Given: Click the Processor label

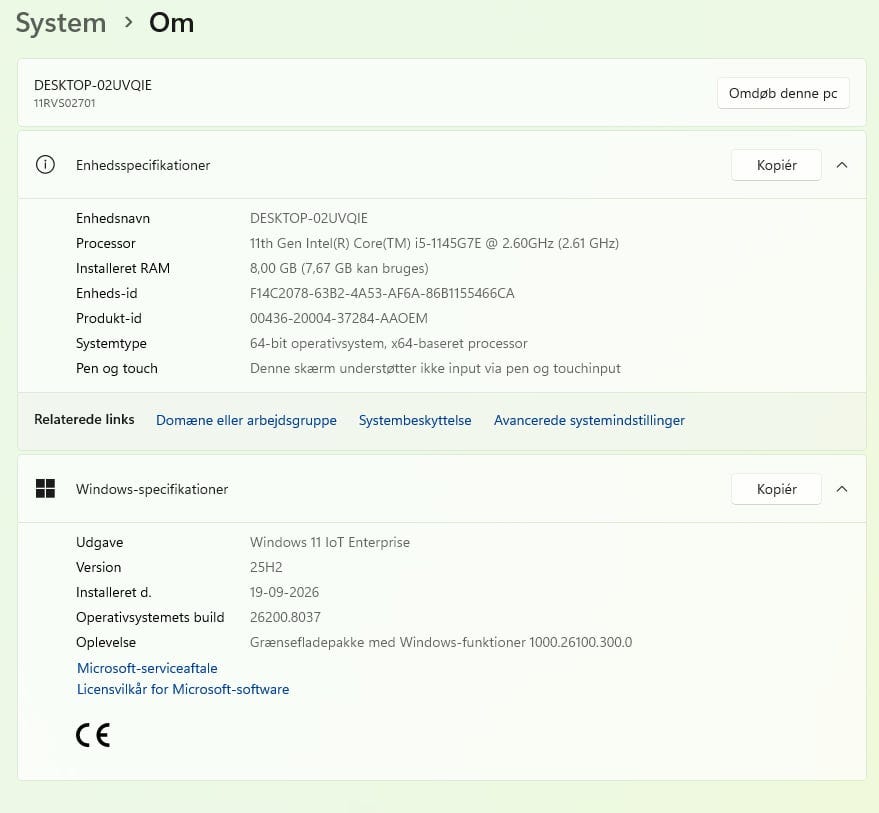Looking at the screenshot, I should pos(106,243).
